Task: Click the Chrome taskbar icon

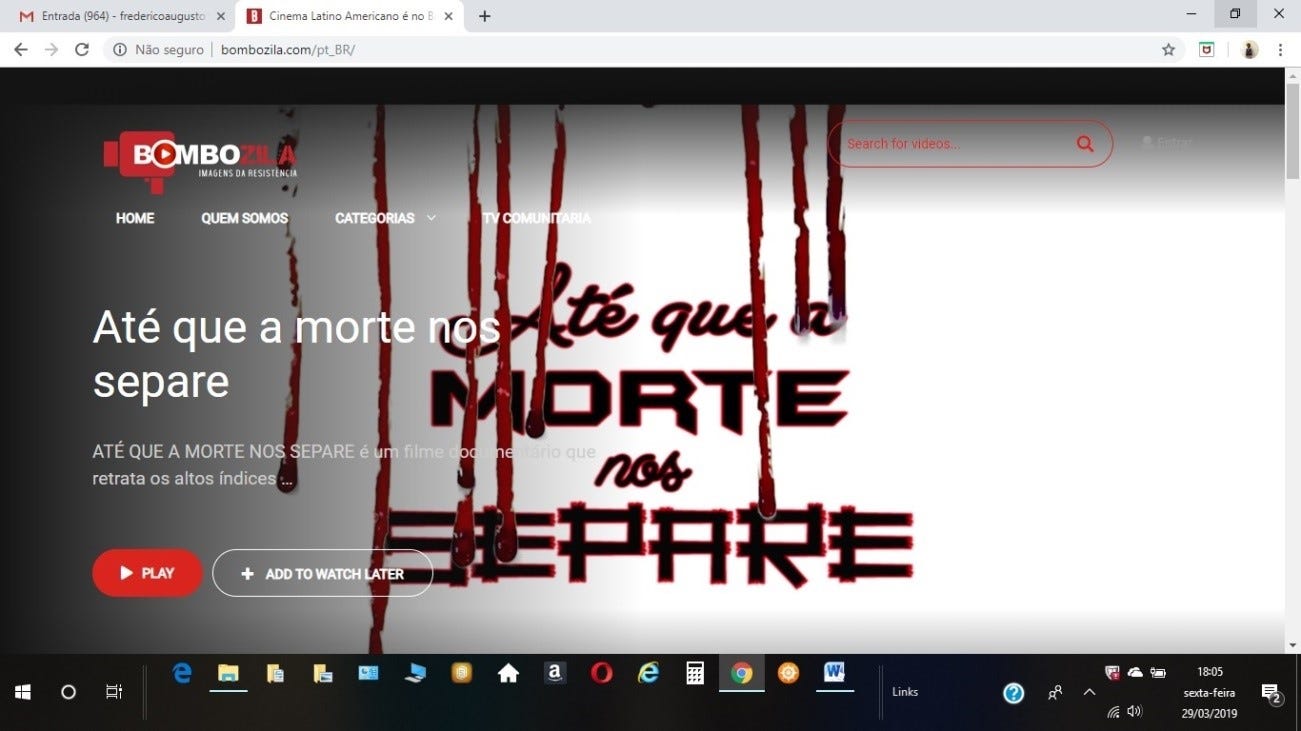Action: (741, 674)
